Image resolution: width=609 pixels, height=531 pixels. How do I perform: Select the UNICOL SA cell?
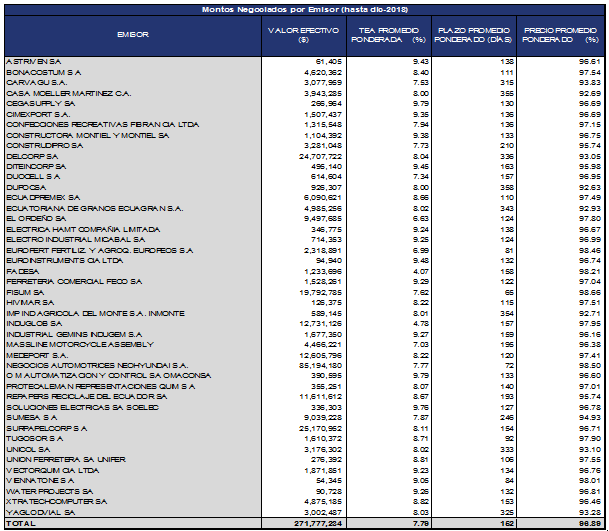click(x=28, y=450)
